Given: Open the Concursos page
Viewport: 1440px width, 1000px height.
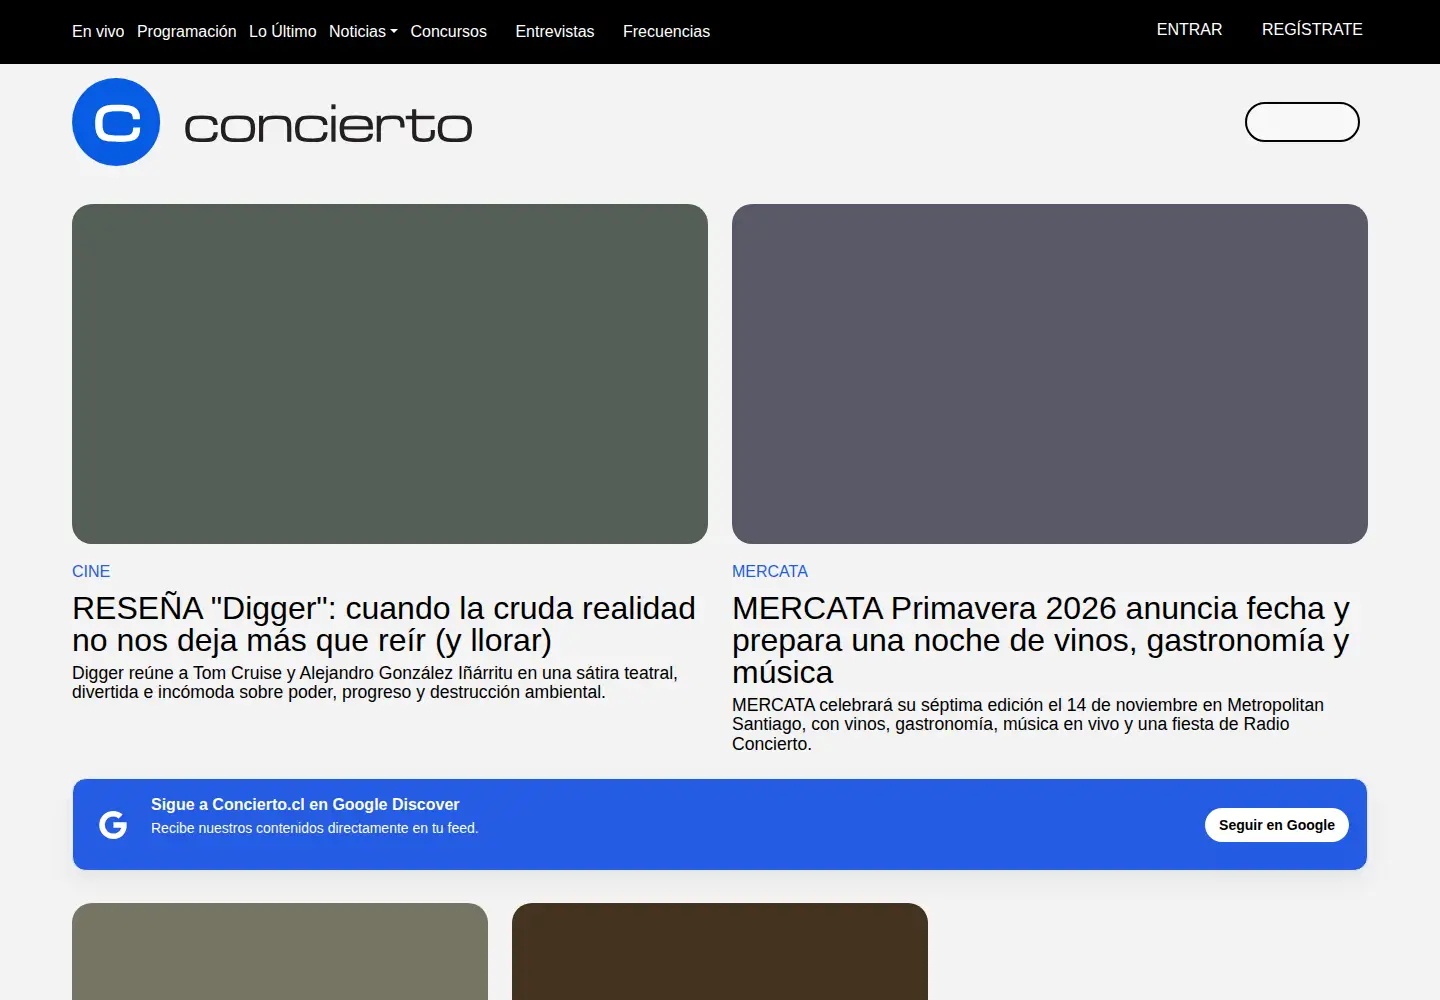Looking at the screenshot, I should click(449, 31).
